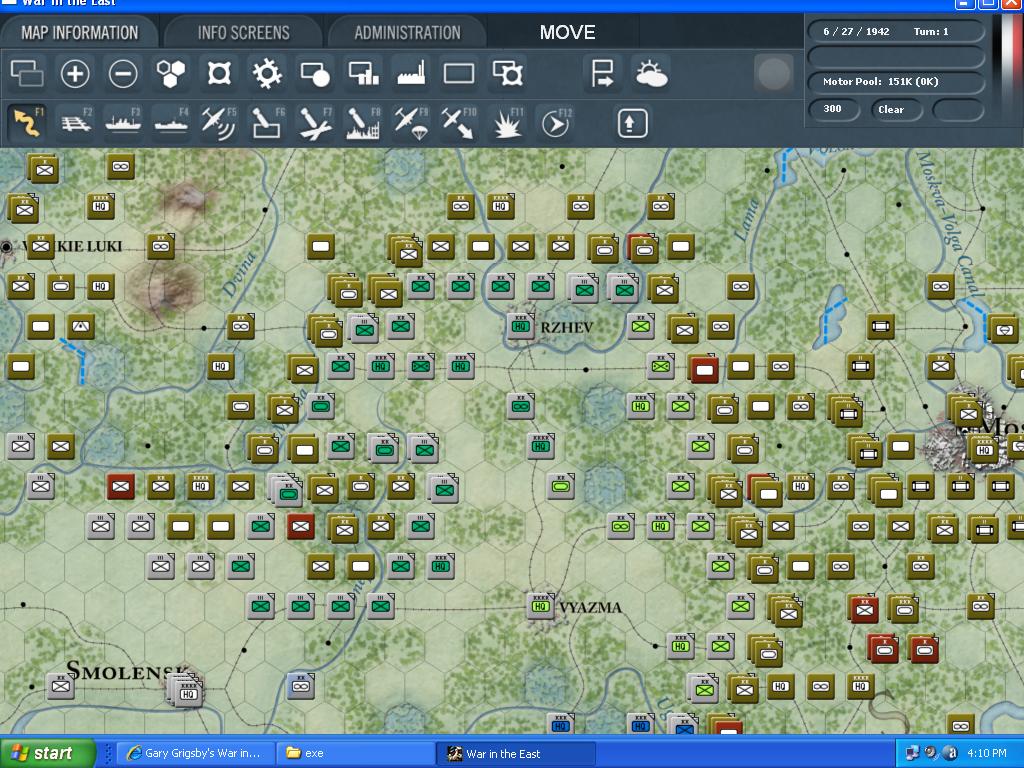Image resolution: width=1024 pixels, height=768 pixels.
Task: Click the grey round button in toolbar
Action: pyautogui.click(x=773, y=73)
